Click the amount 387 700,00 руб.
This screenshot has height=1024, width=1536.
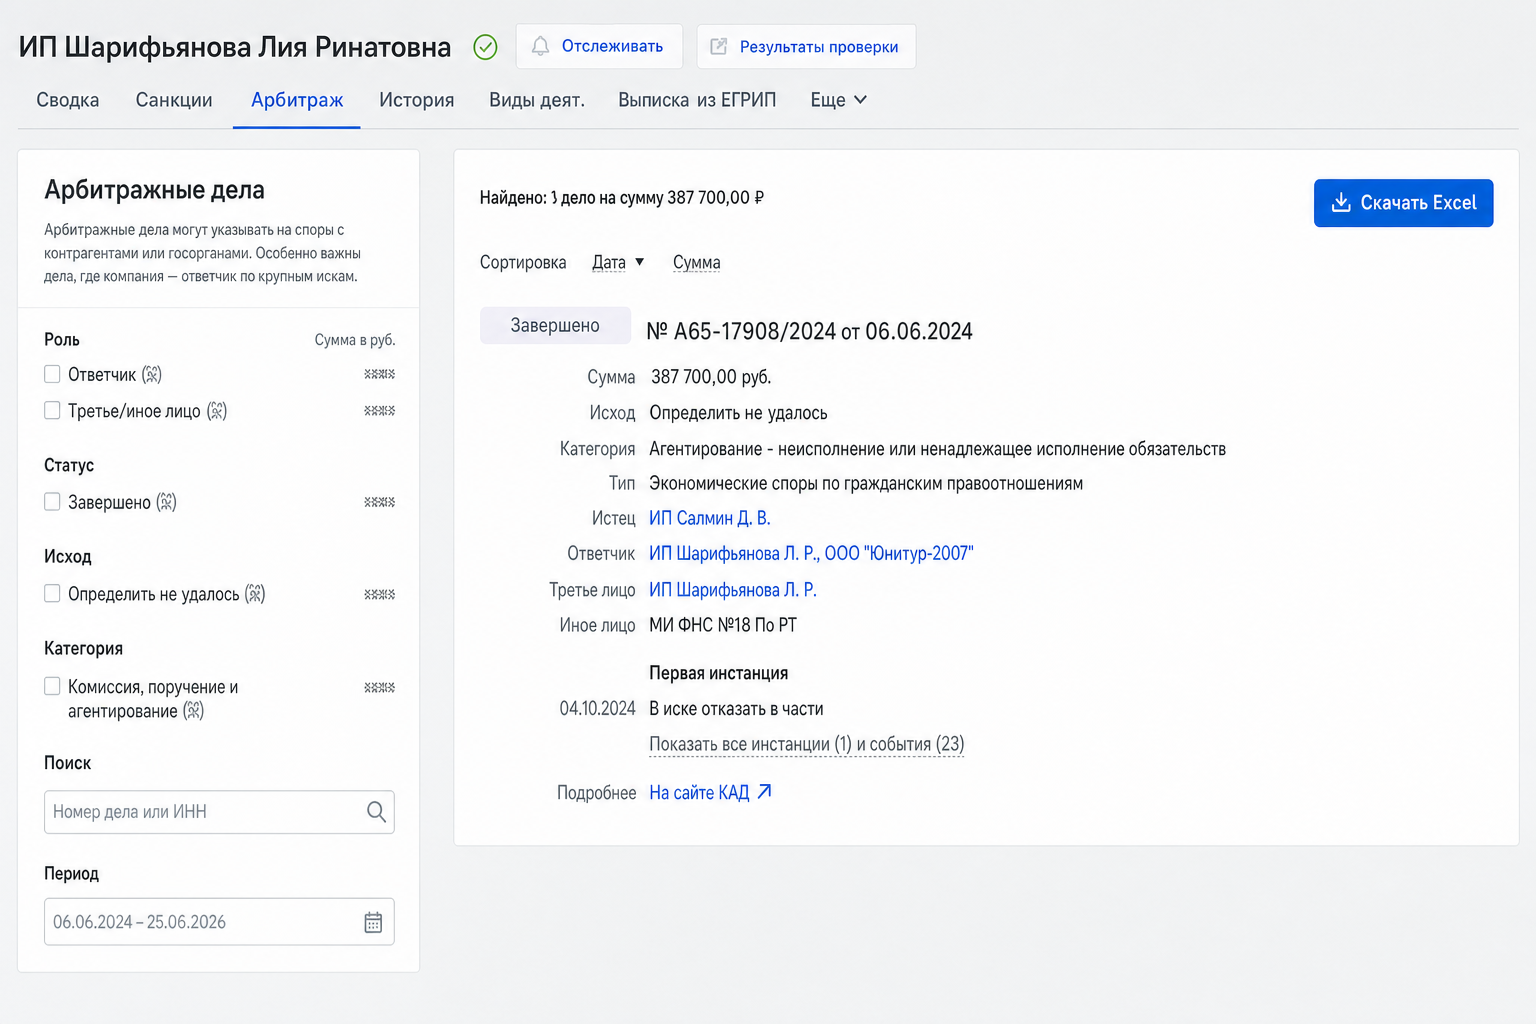coord(711,377)
